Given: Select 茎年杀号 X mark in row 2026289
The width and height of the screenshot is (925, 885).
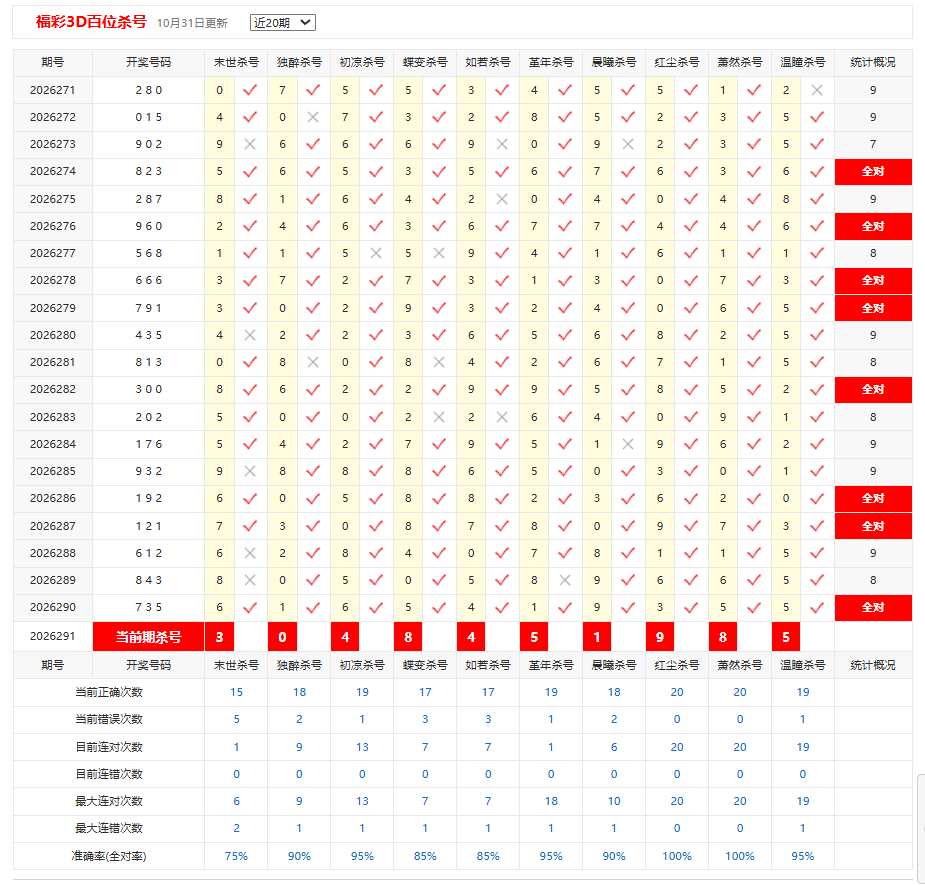Looking at the screenshot, I should tap(565, 581).
